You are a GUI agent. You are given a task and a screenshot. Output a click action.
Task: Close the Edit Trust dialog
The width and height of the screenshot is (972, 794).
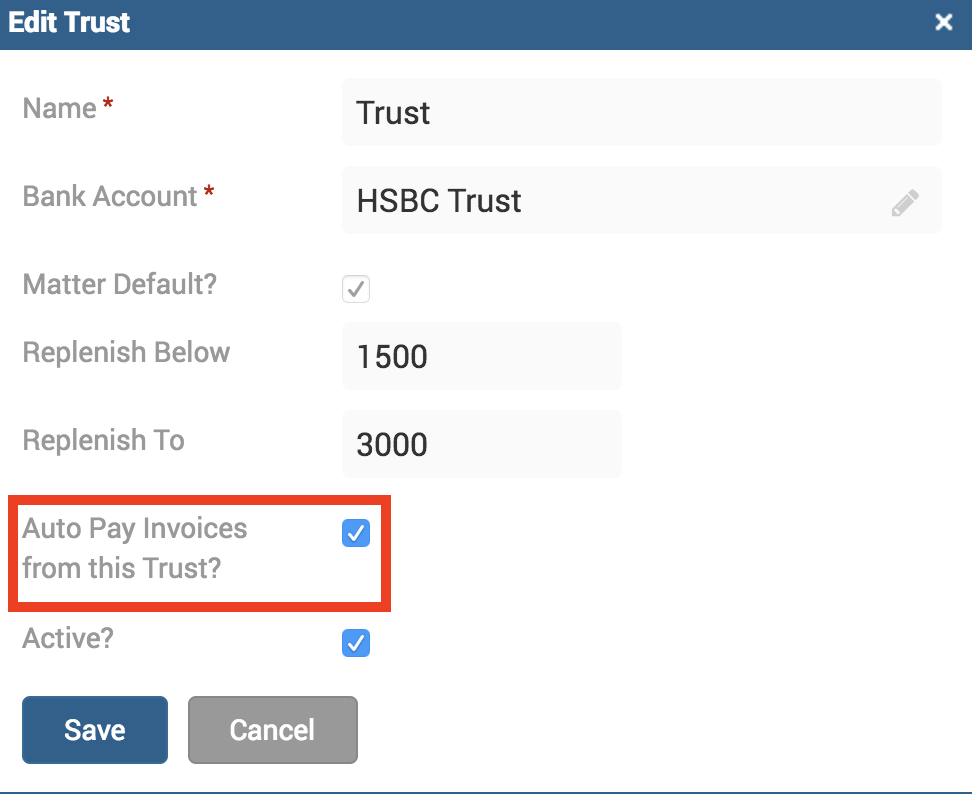coord(943,22)
